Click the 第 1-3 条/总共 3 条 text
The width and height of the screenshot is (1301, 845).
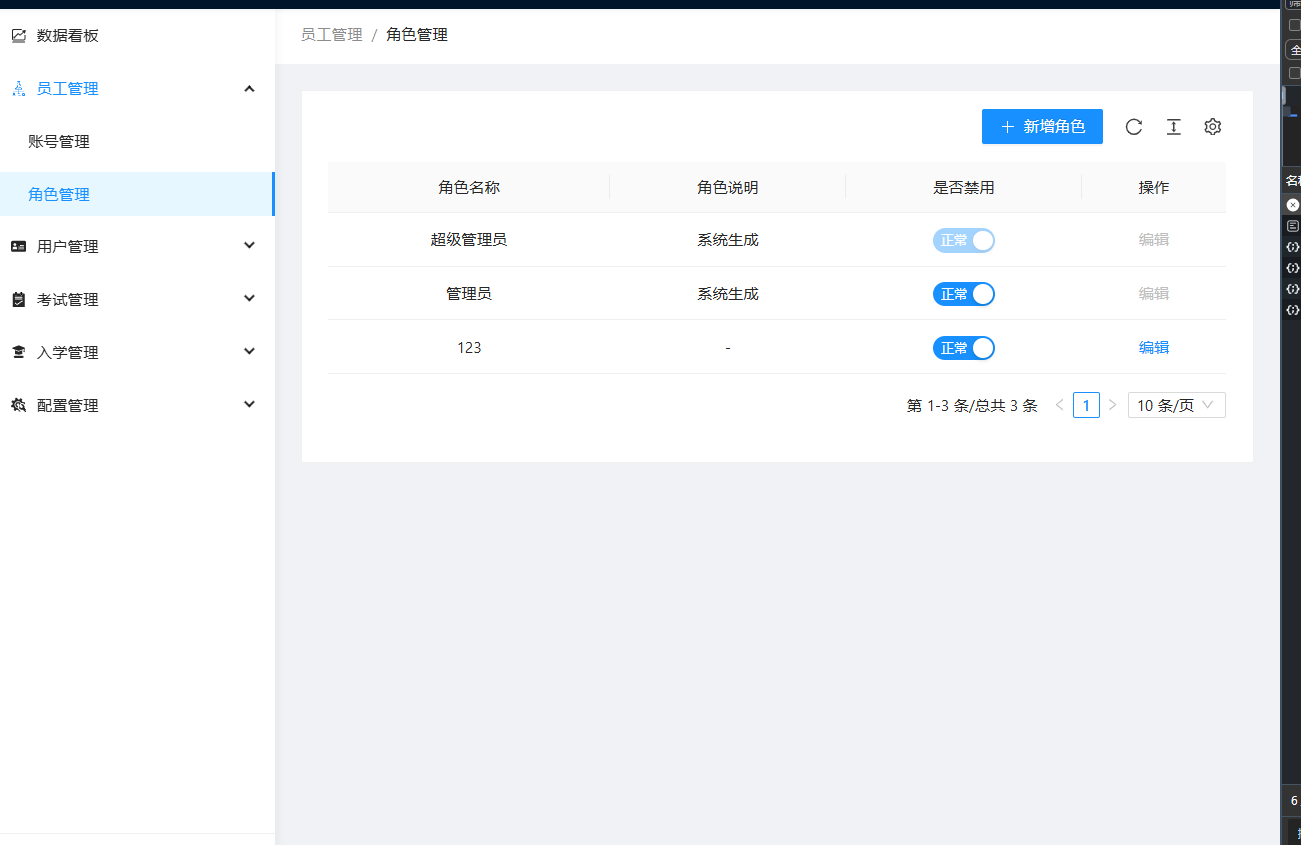point(972,406)
